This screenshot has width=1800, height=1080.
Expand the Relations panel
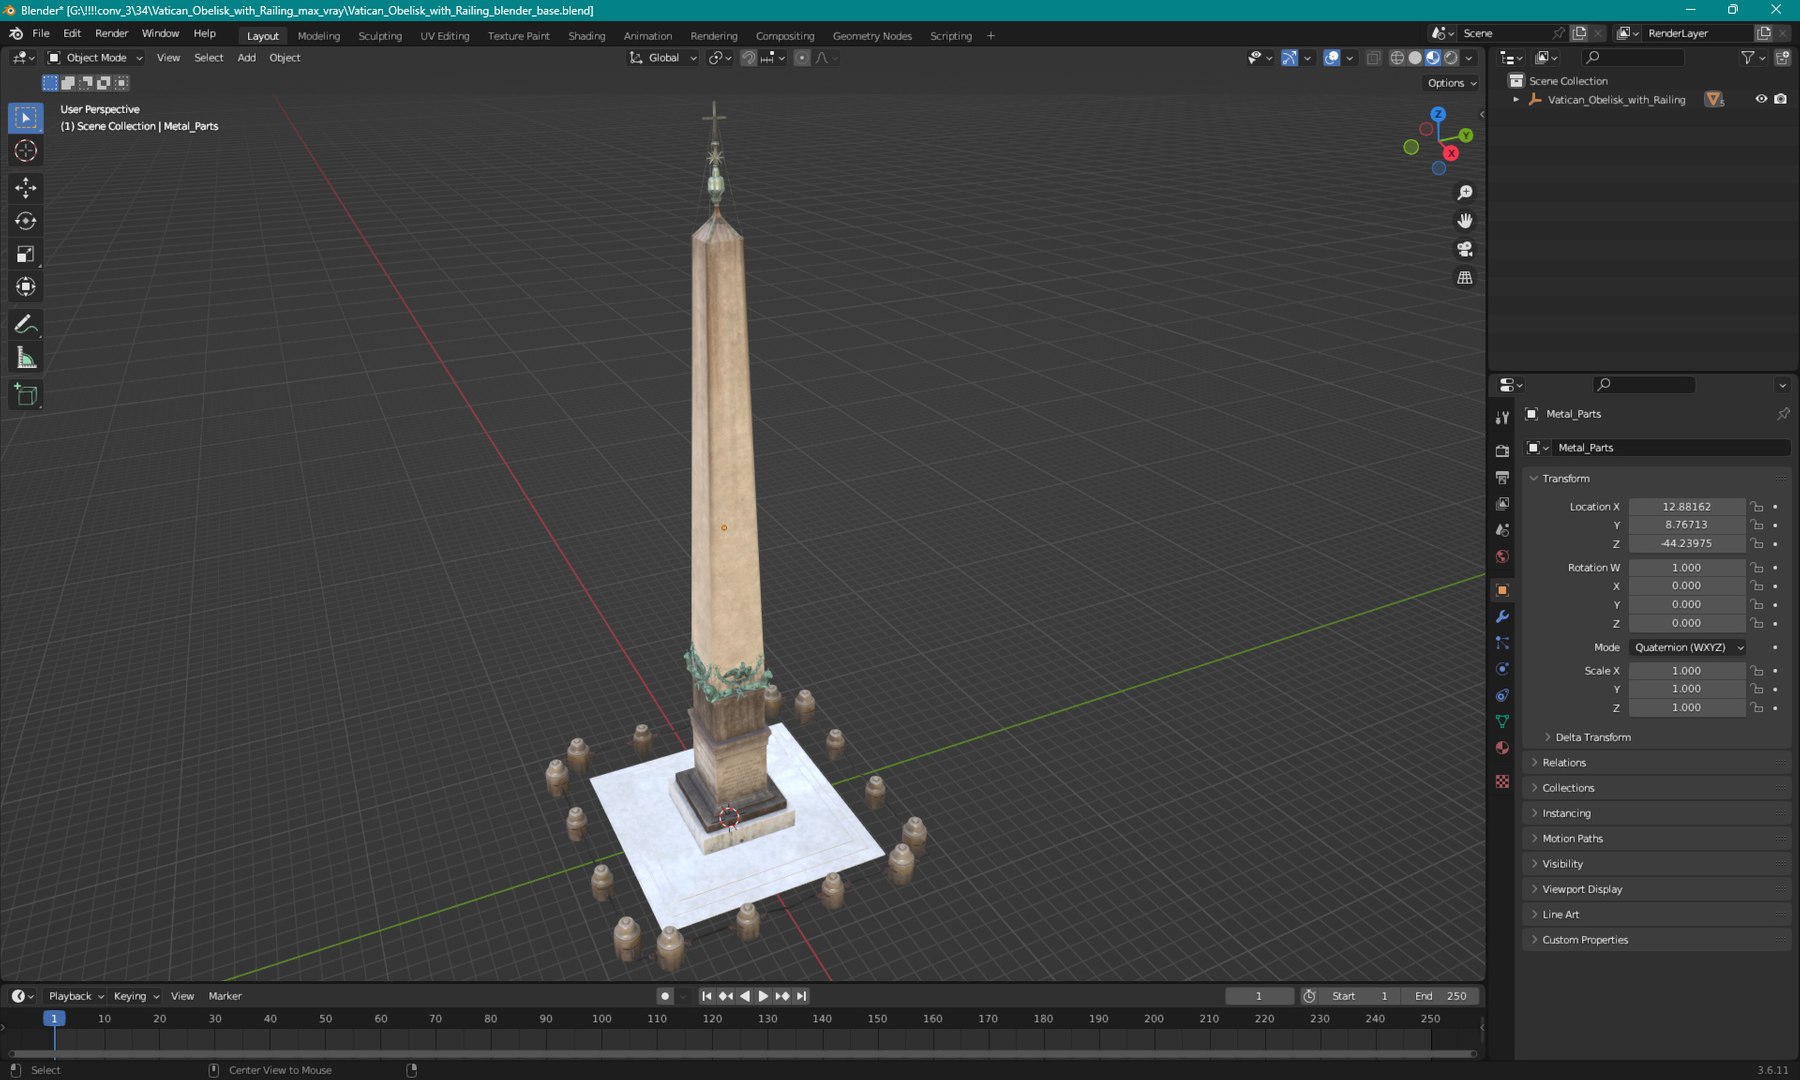(x=1563, y=763)
